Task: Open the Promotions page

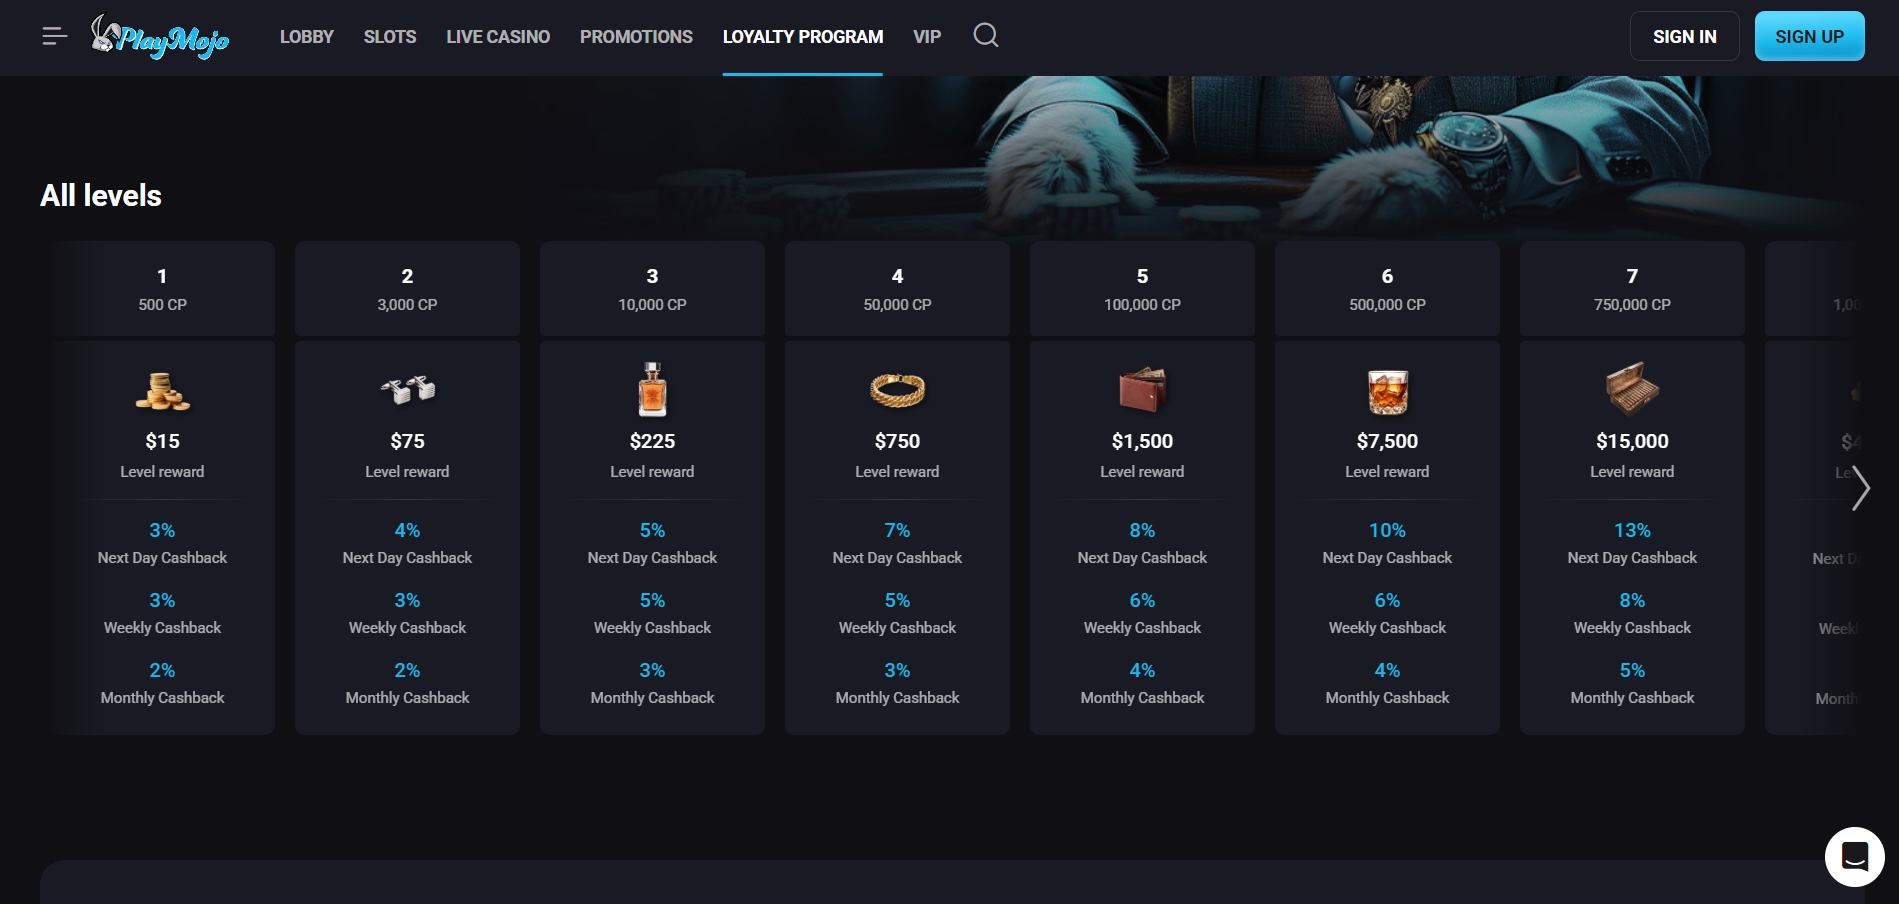Action: pyautogui.click(x=636, y=37)
